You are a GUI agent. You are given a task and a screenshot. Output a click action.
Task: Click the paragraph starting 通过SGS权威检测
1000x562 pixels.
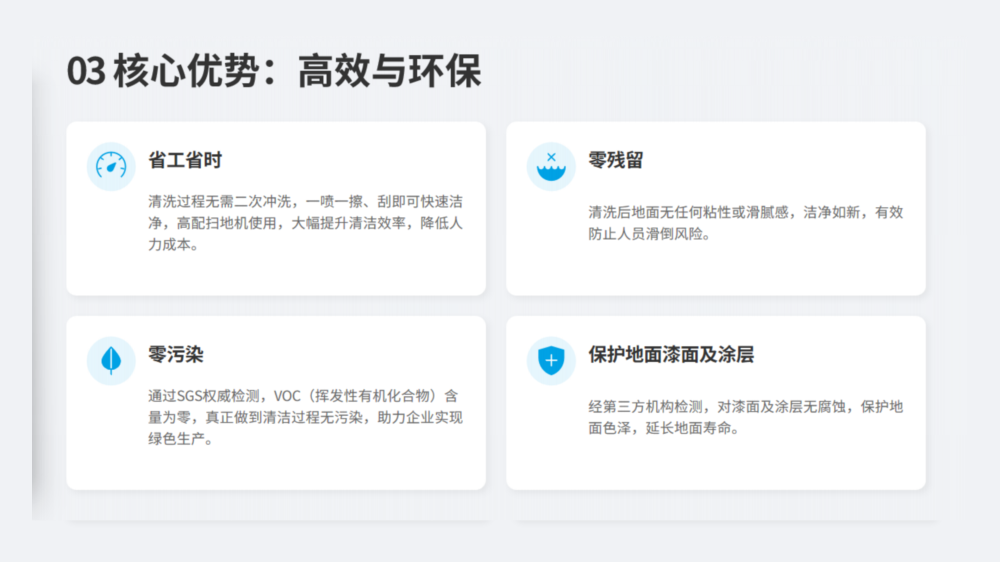pos(305,417)
